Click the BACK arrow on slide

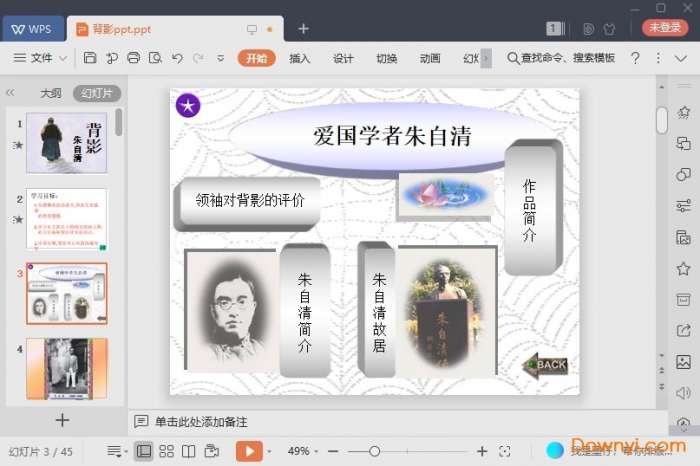pos(545,366)
